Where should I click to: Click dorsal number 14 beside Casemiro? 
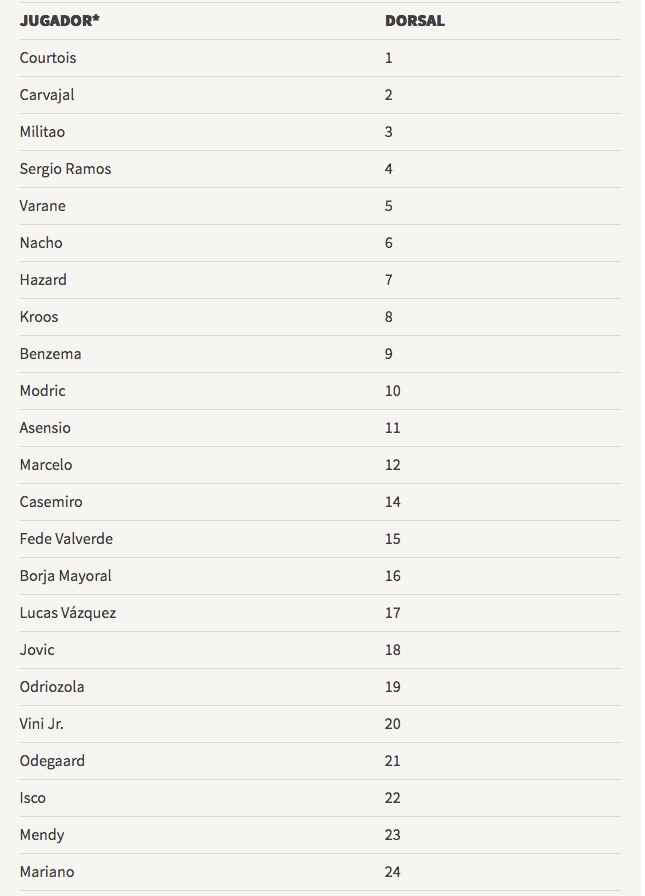392,502
